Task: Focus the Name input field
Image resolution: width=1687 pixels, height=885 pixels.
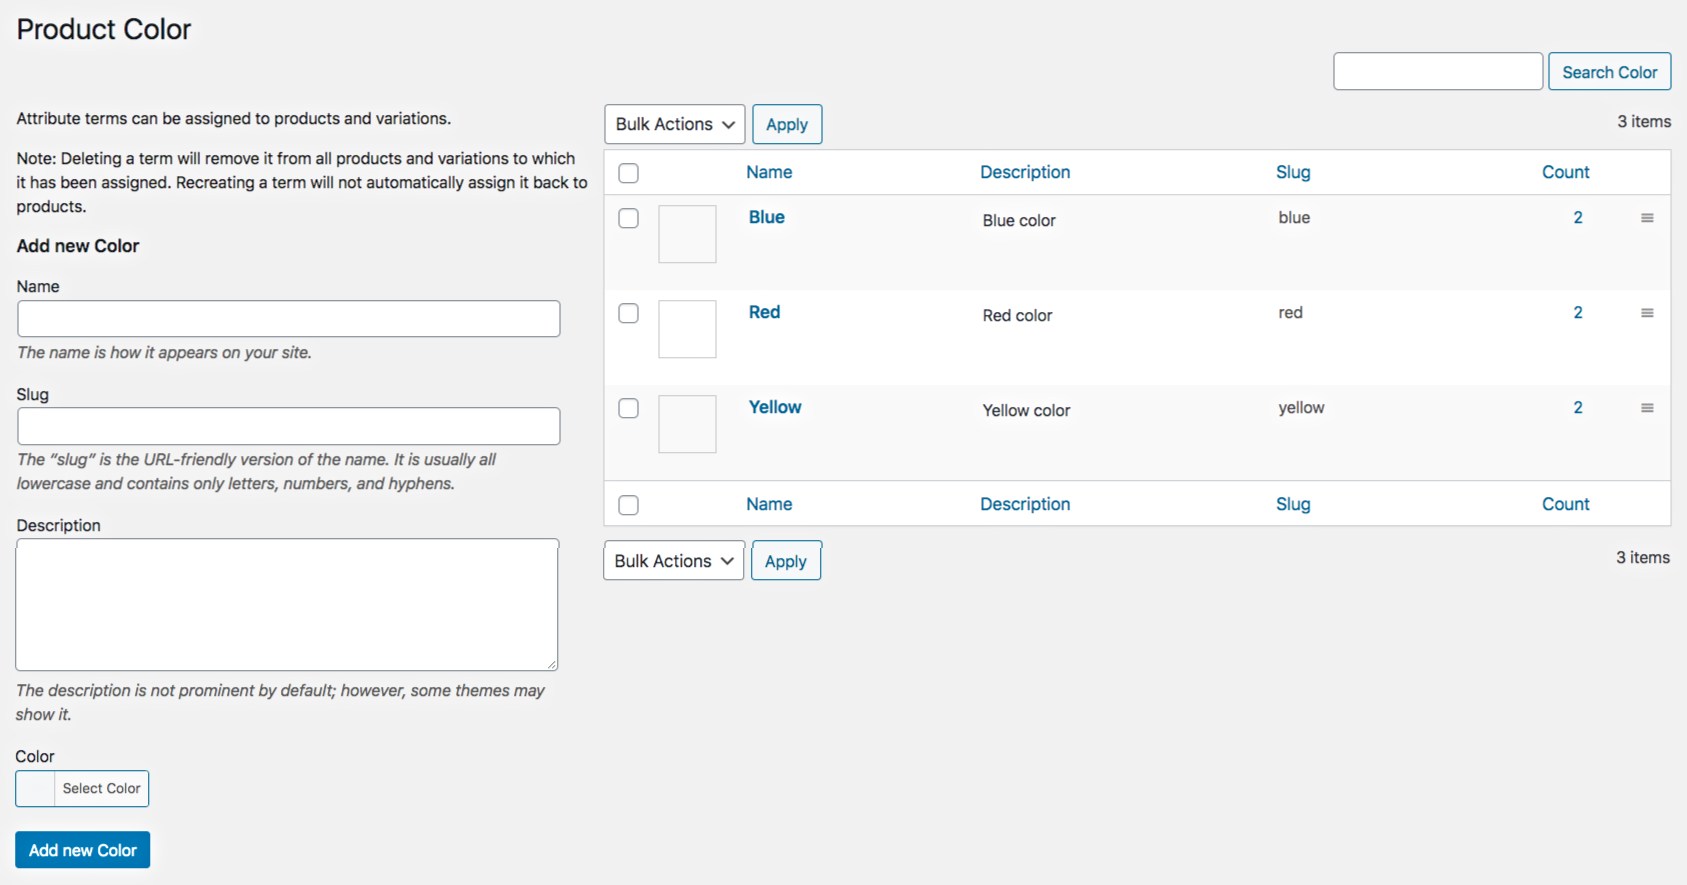Action: pyautogui.click(x=289, y=319)
